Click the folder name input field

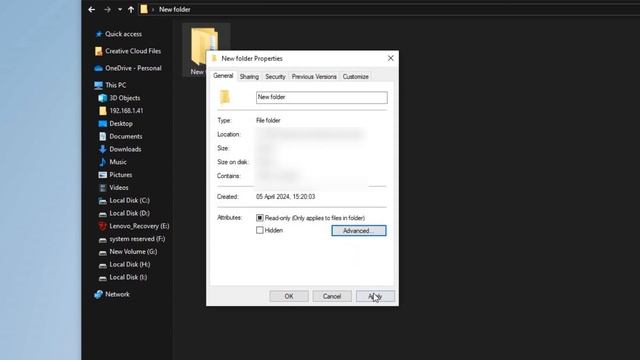(x=322, y=98)
